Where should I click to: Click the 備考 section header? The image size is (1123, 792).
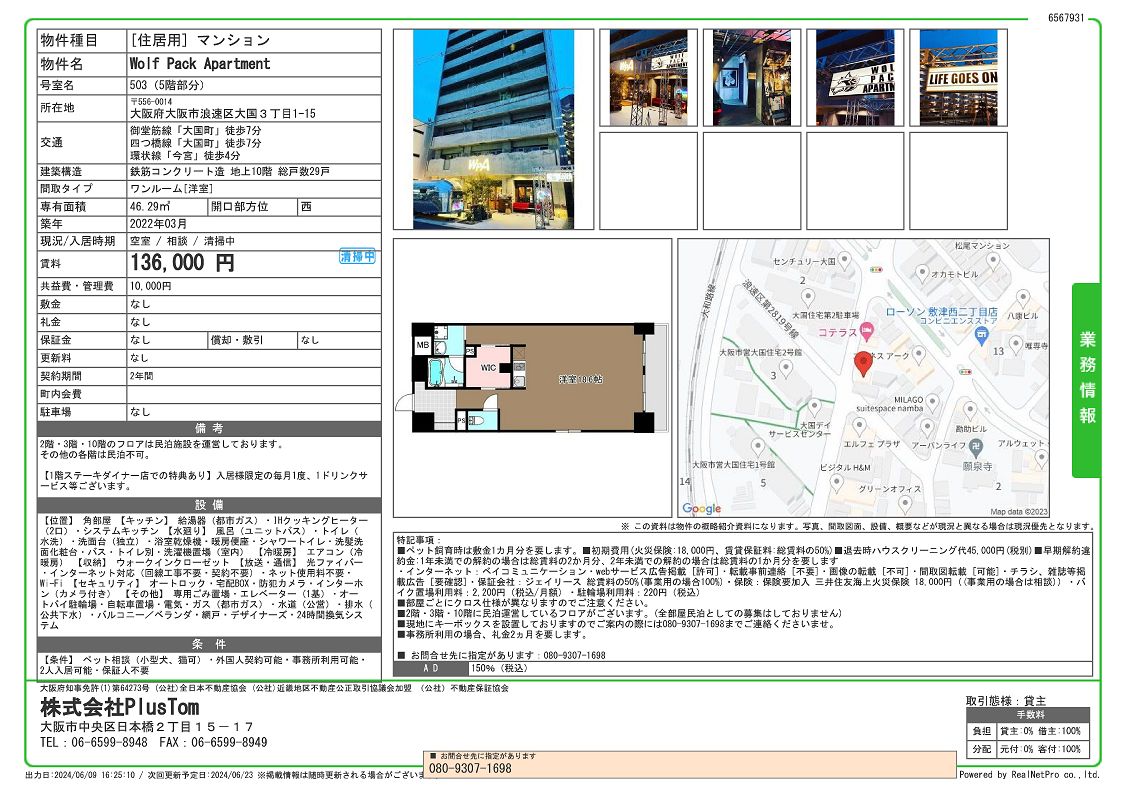click(209, 428)
